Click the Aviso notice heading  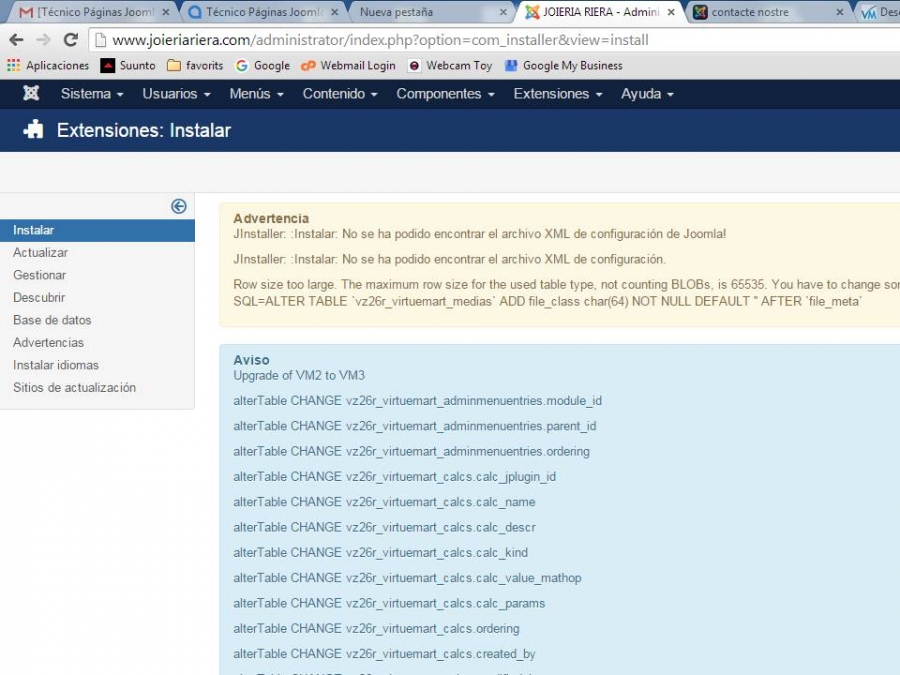click(x=251, y=360)
